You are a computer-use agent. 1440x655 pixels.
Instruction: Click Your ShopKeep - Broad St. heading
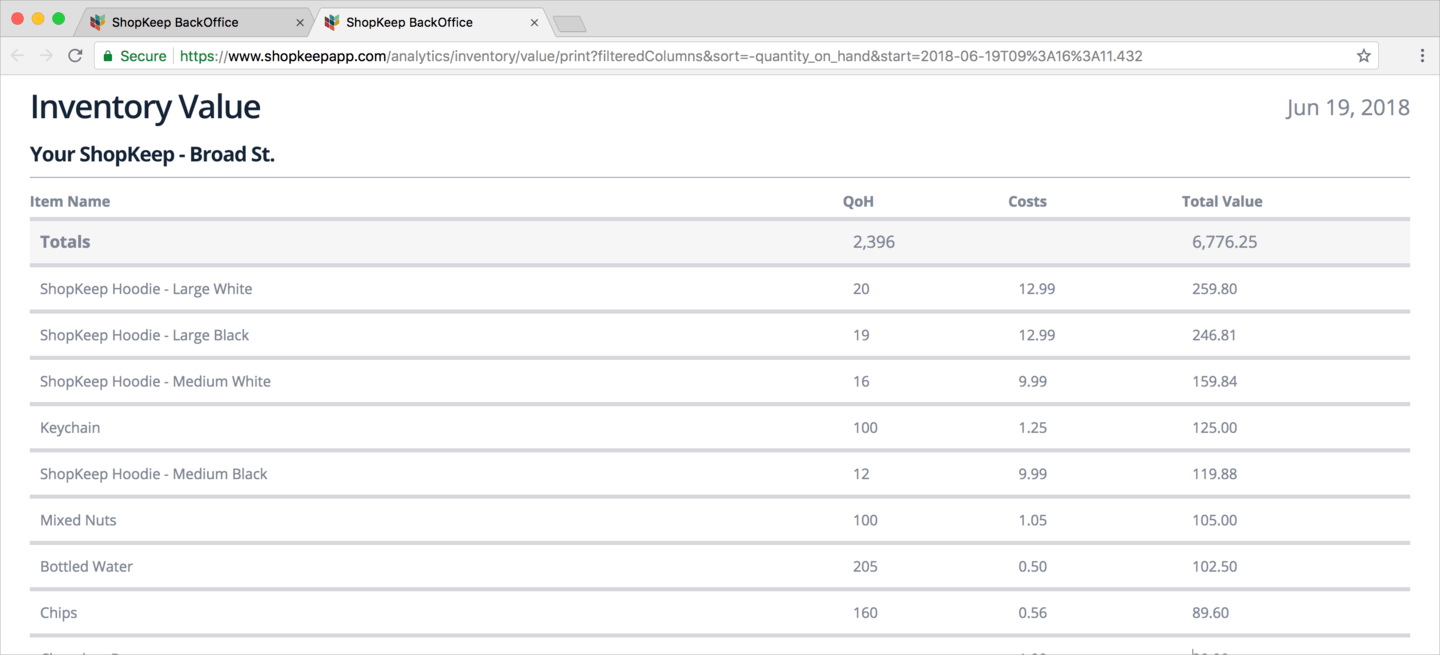pyautogui.click(x=152, y=155)
